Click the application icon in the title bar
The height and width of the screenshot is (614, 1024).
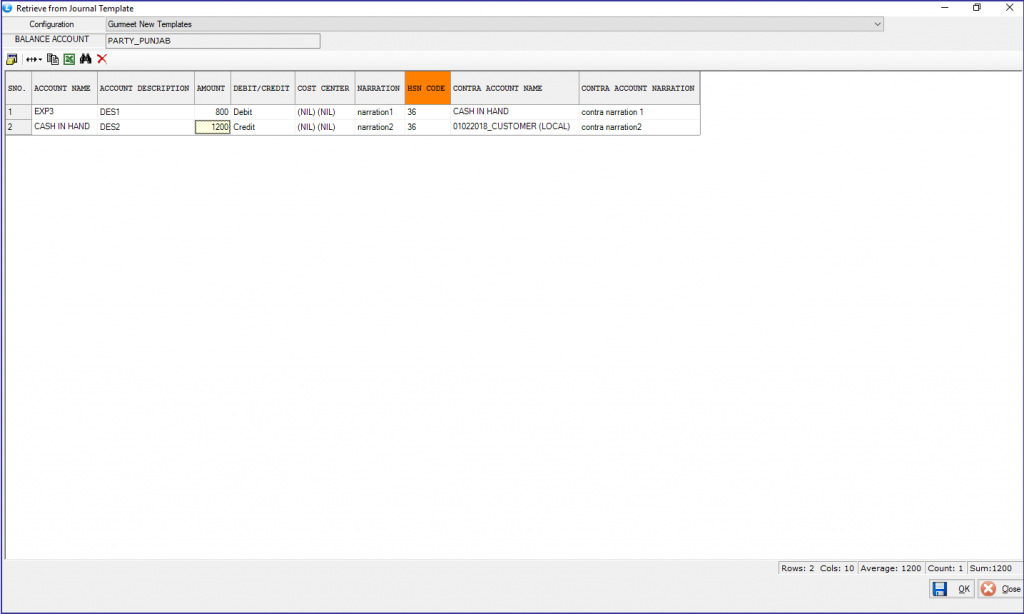[x=8, y=7]
